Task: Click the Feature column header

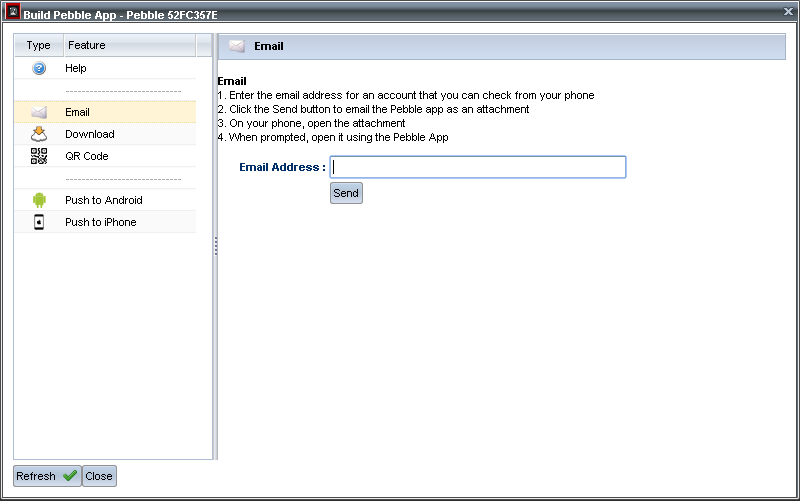Action: (x=130, y=45)
